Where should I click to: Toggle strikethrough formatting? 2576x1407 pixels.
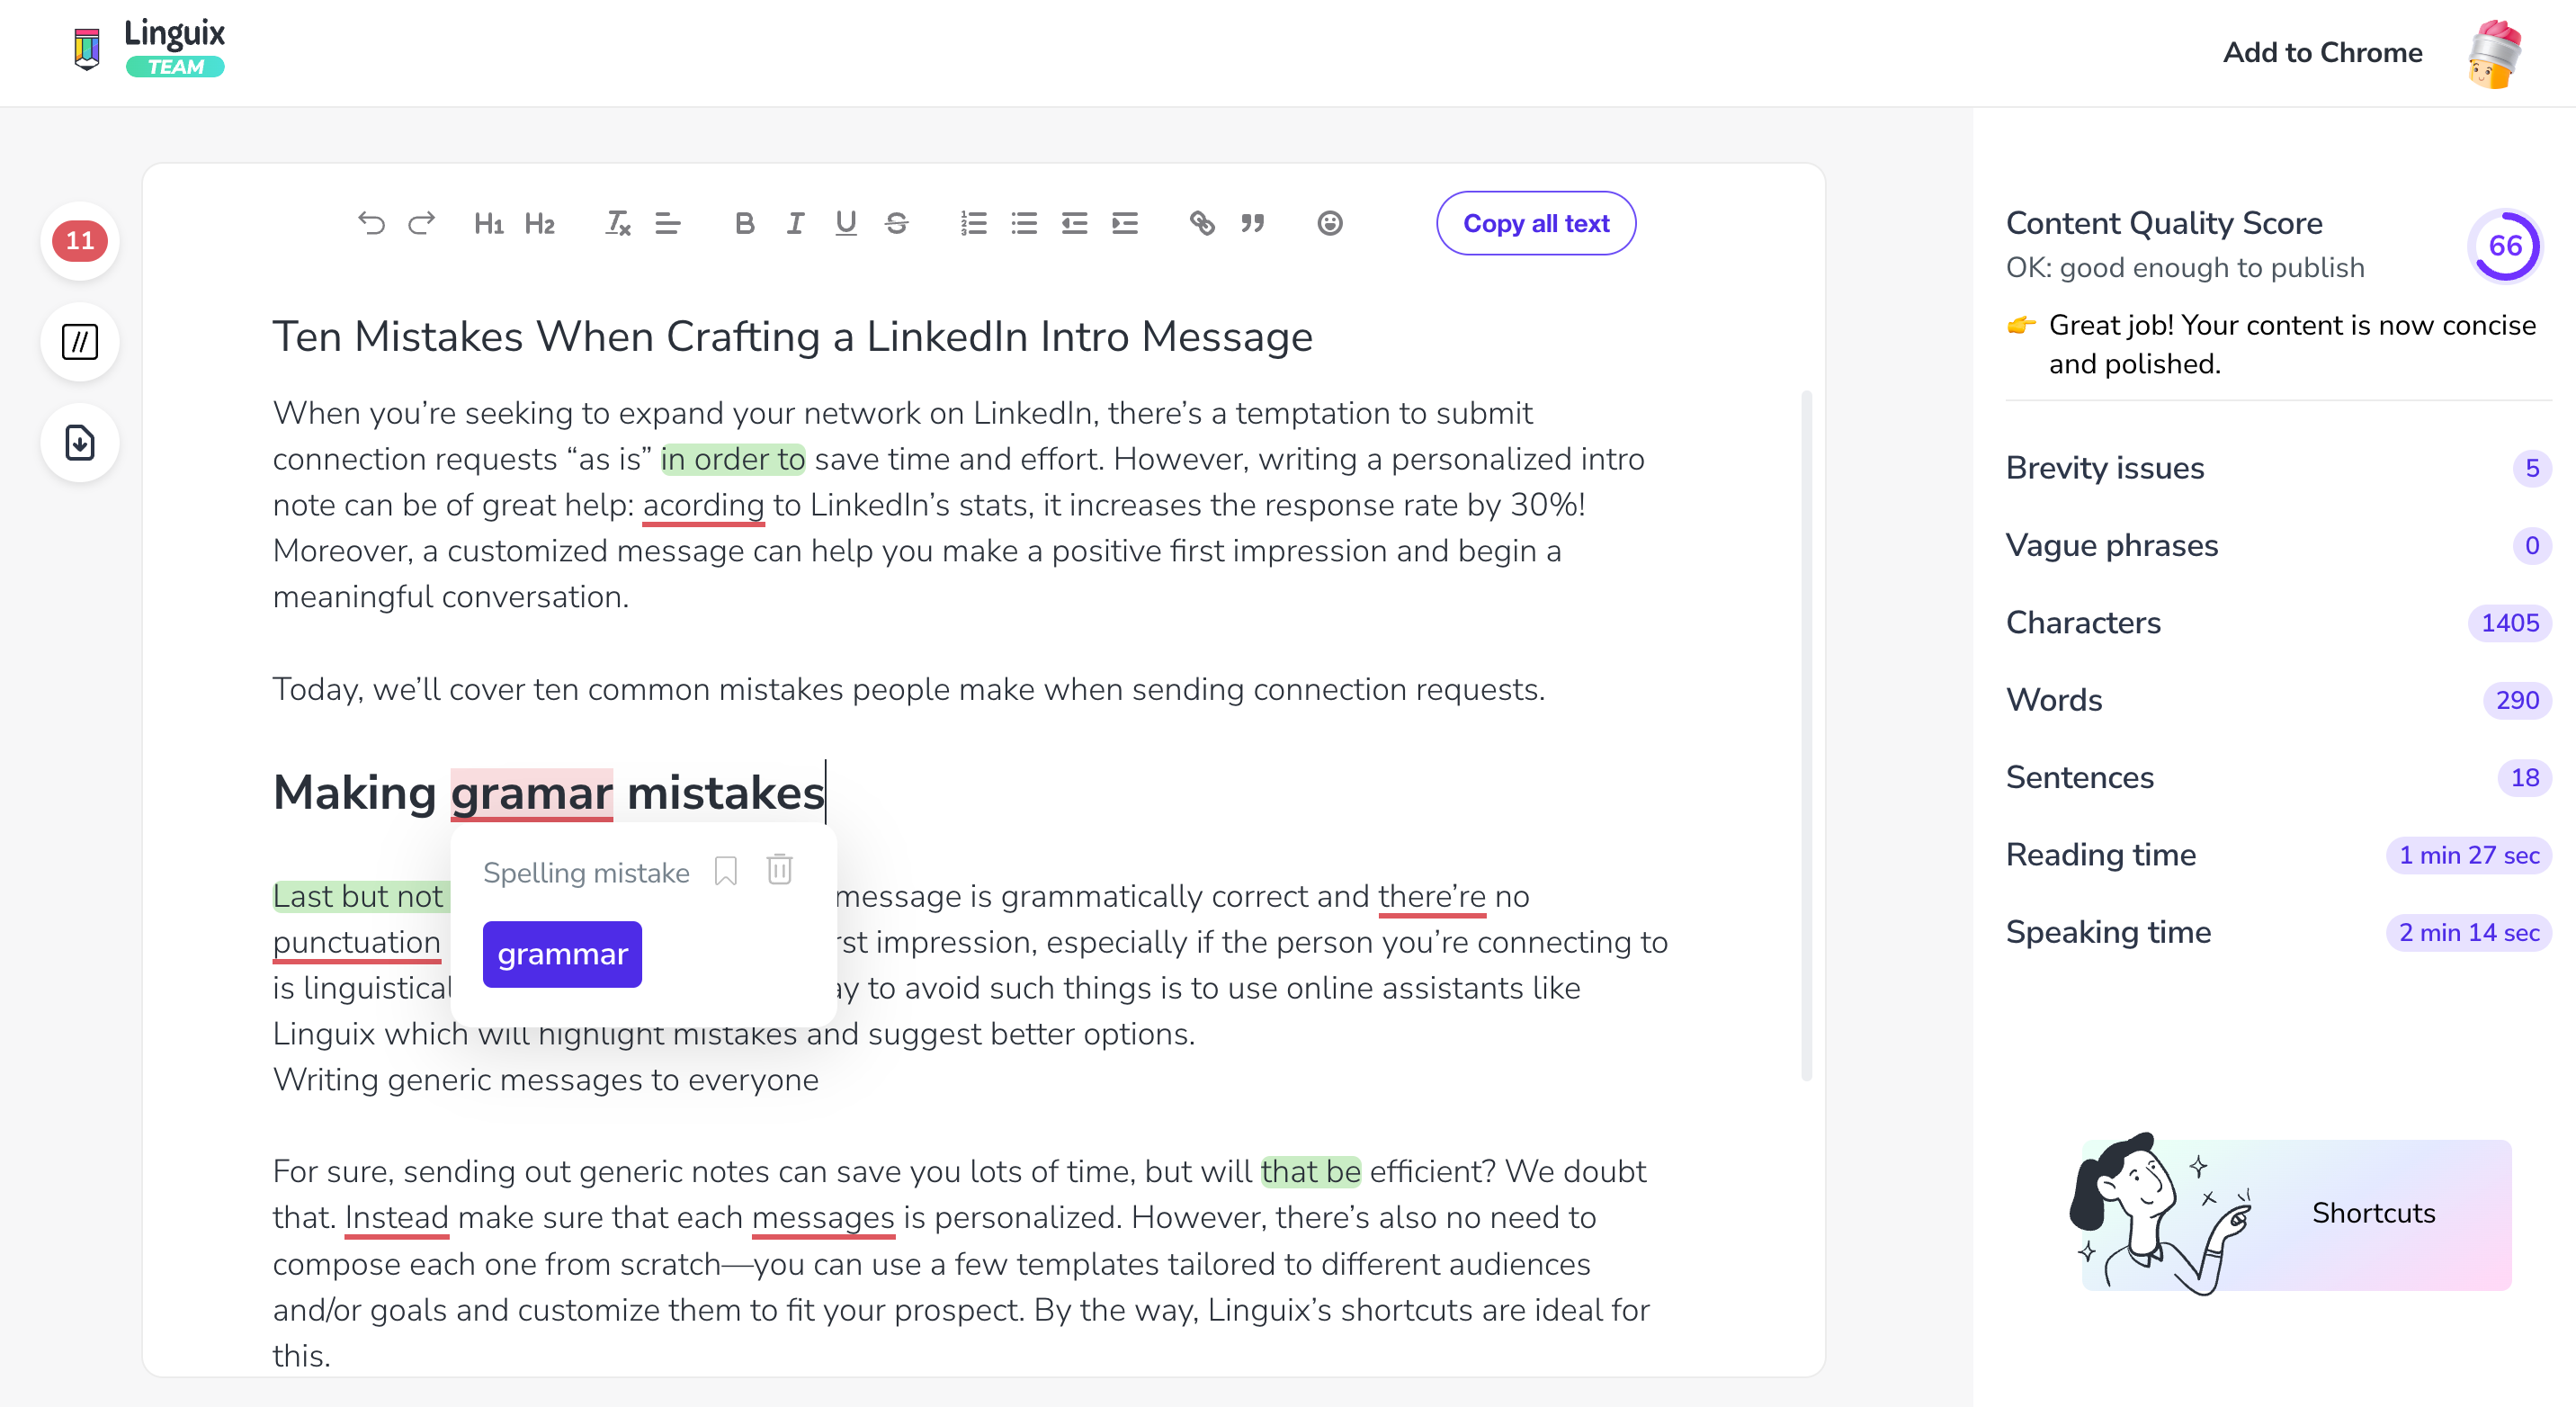(896, 223)
